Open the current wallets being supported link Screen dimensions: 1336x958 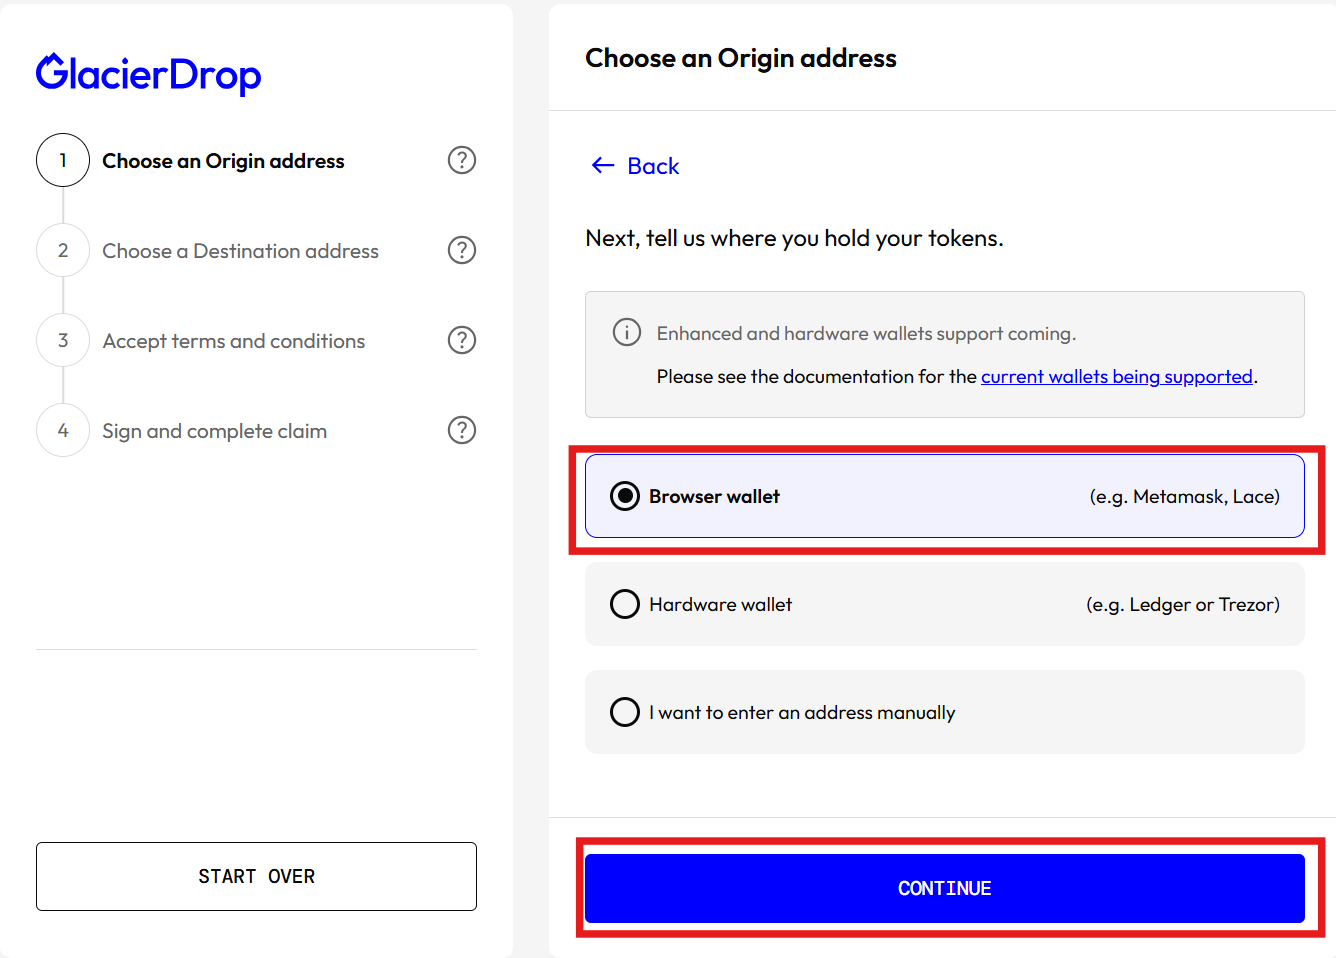1116,377
